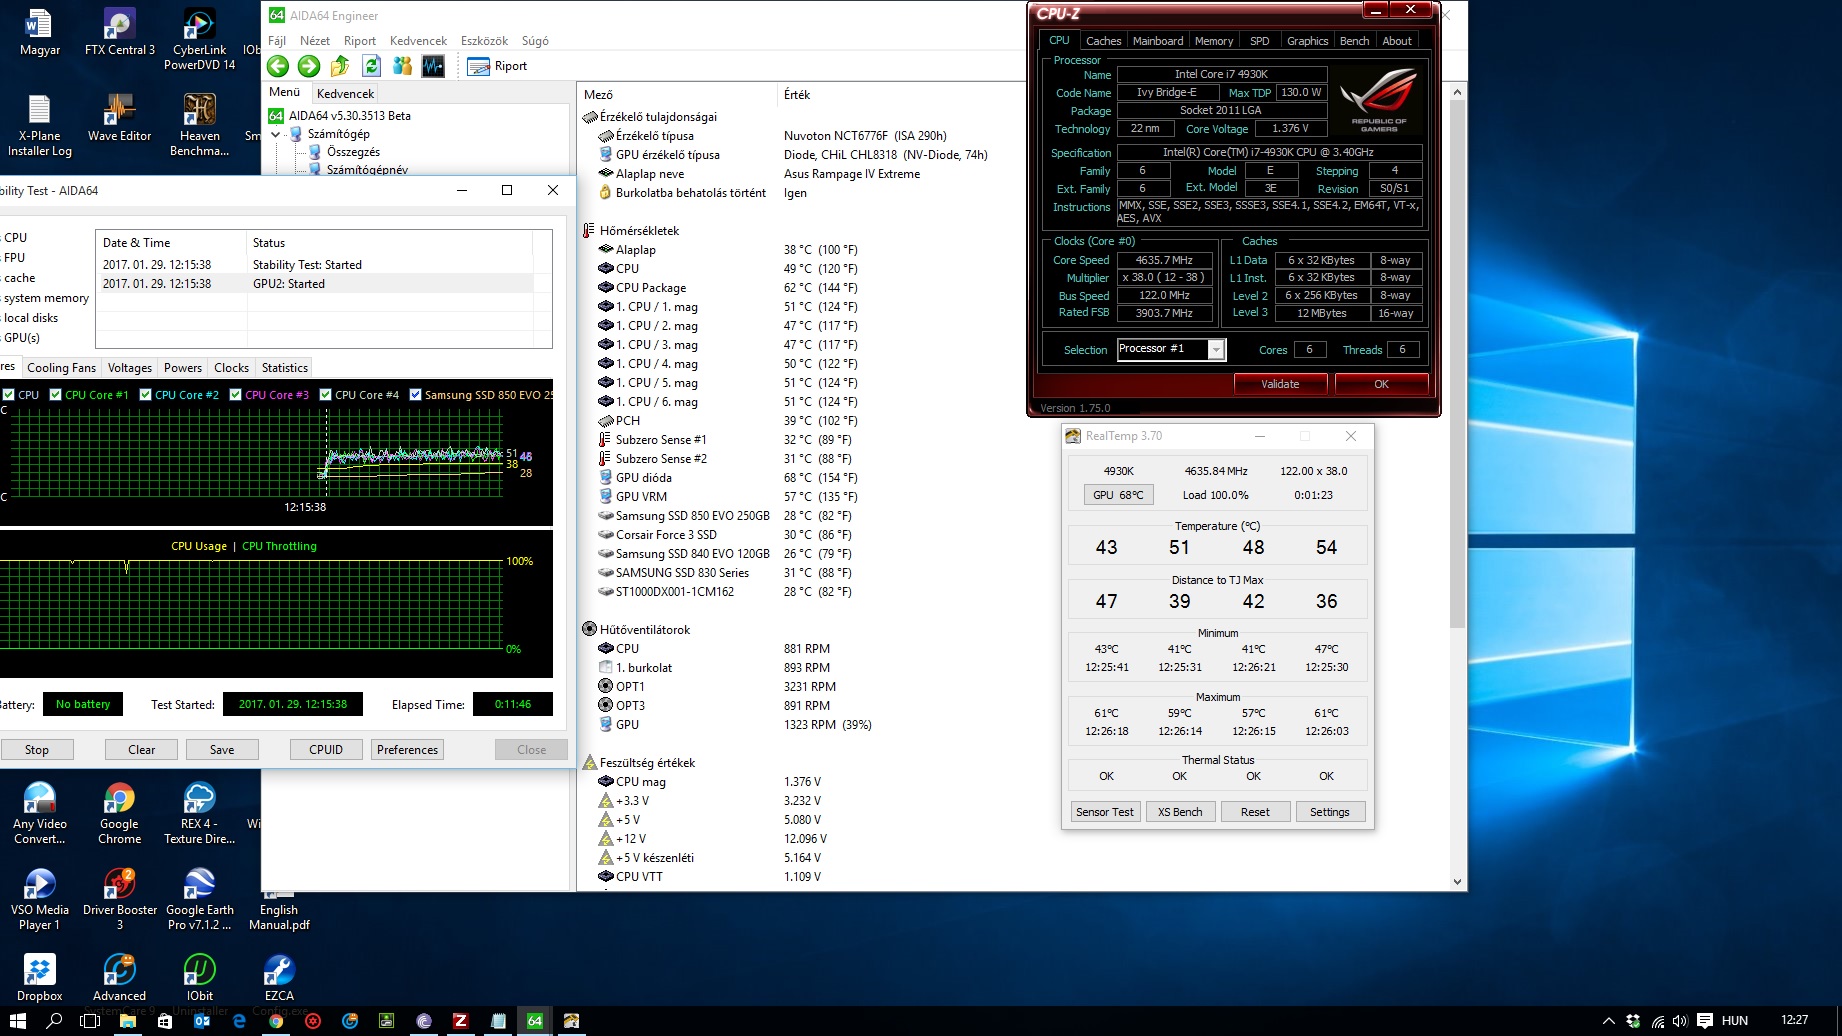
Task: Go back with AIDA64 green left arrow
Action: 278,66
